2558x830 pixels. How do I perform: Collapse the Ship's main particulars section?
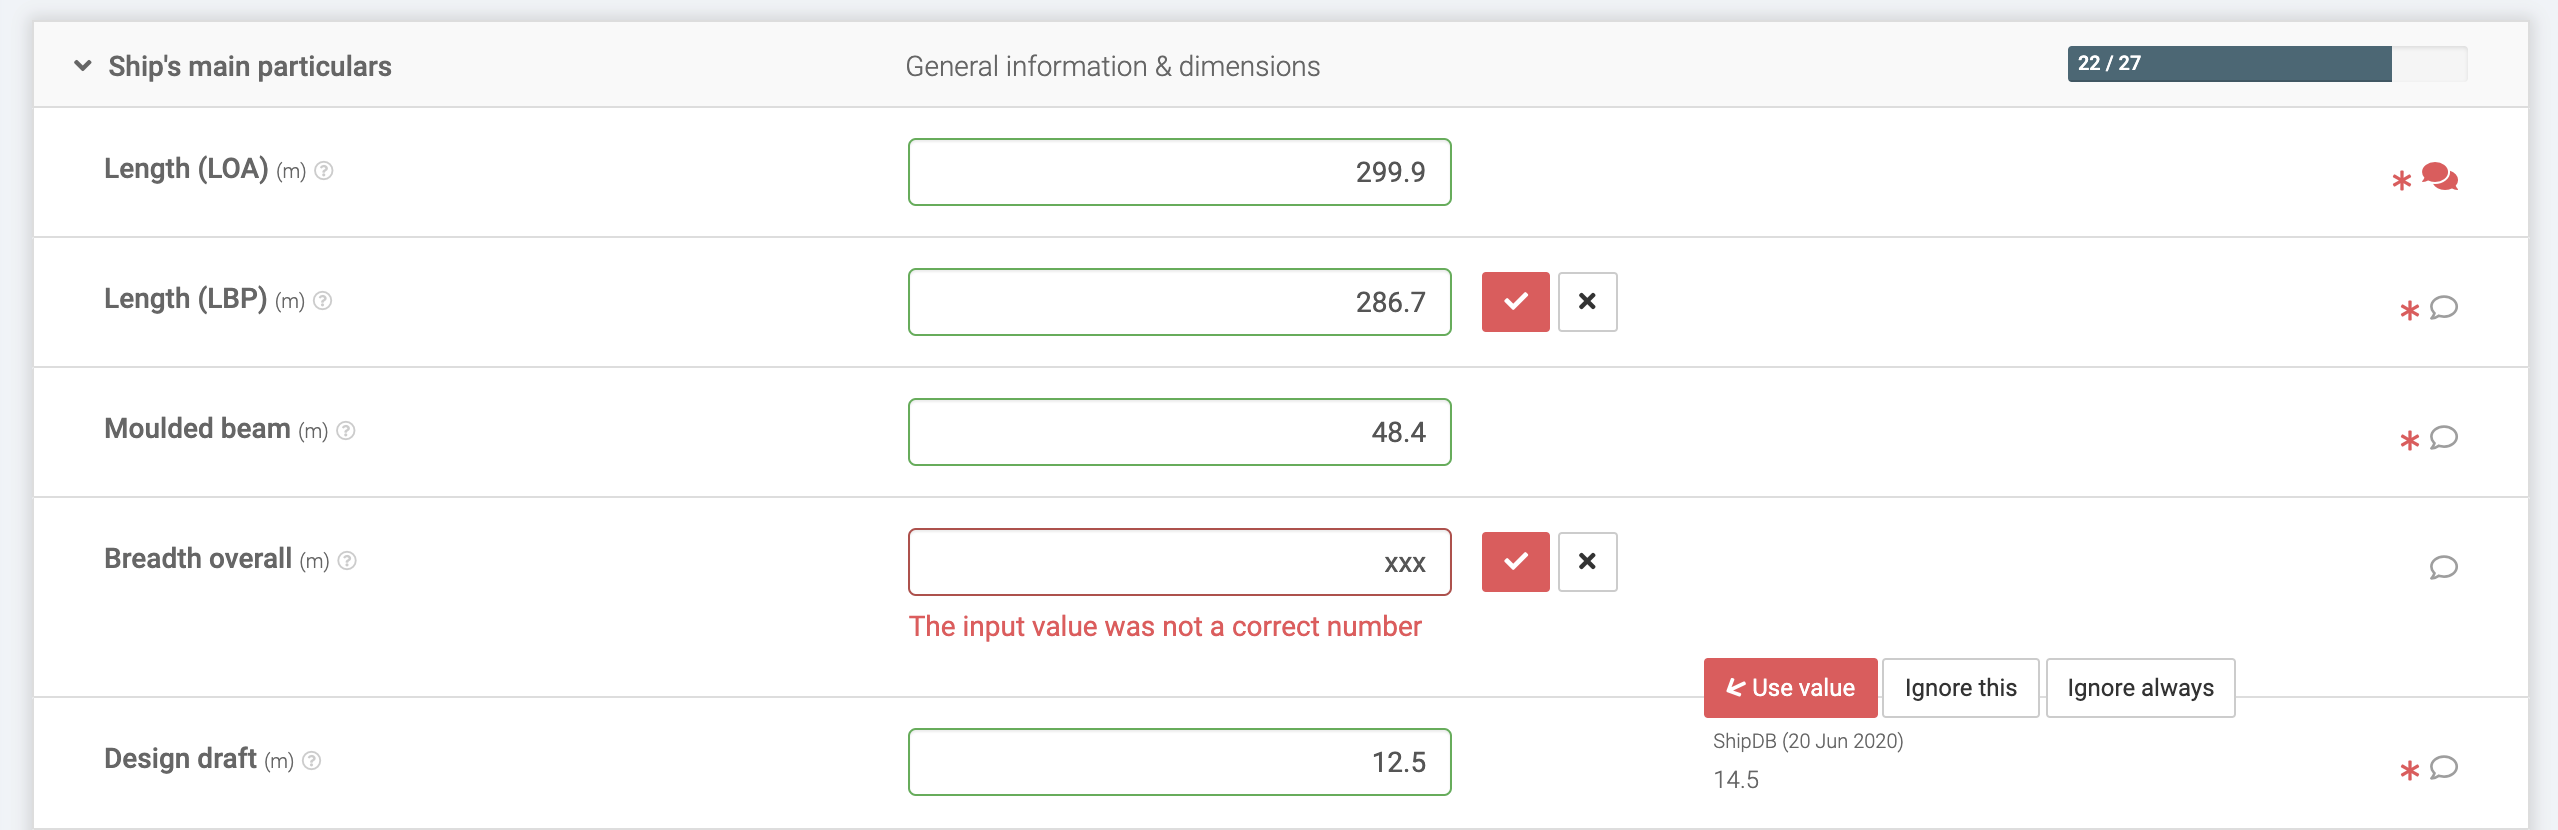(83, 66)
